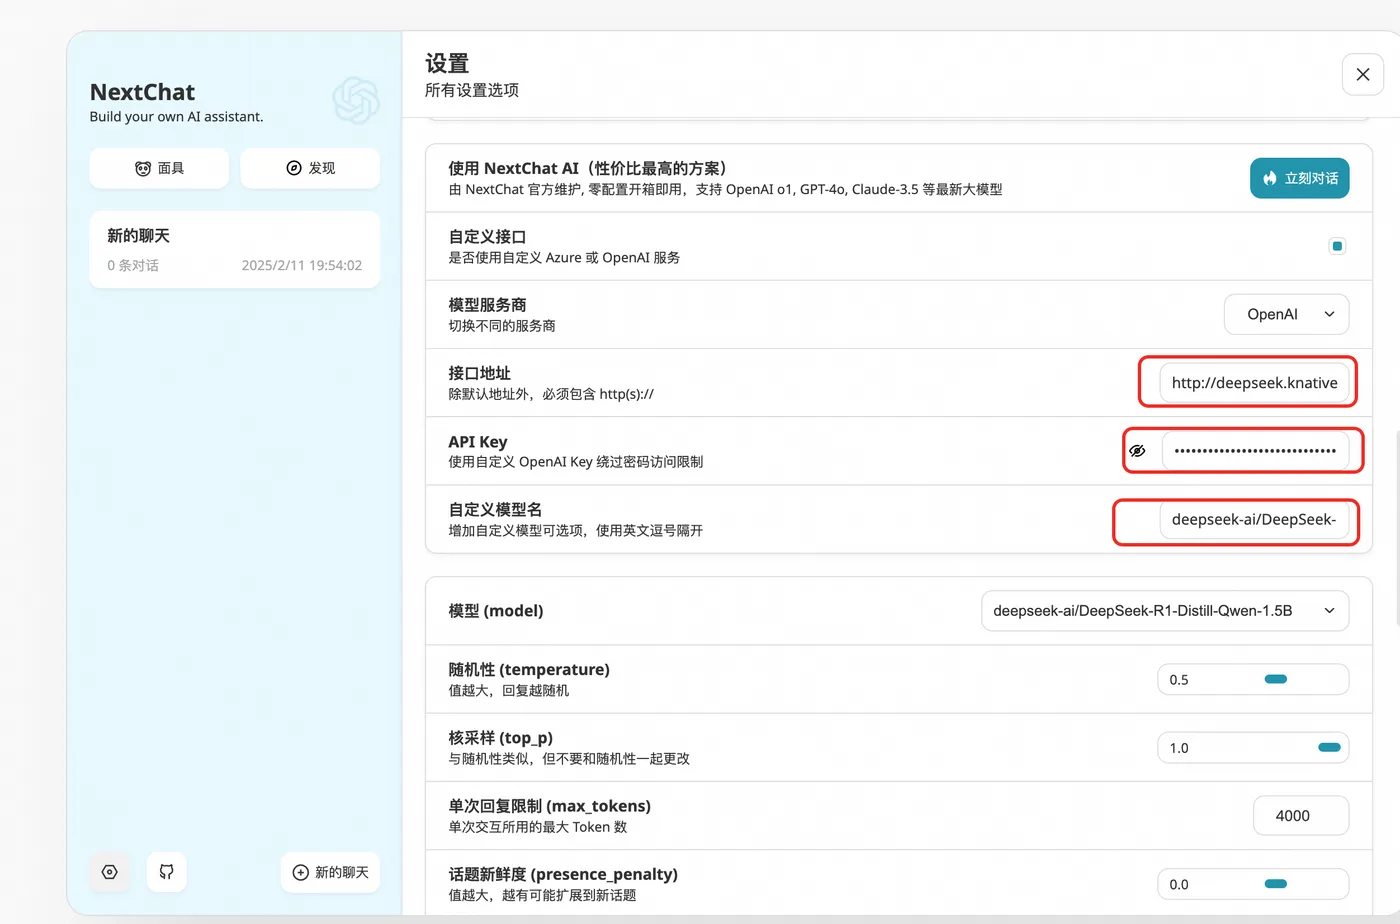The height and width of the screenshot is (924, 1400).
Task: Click the 所有设置选项 subtitle text
Action: tap(472, 90)
